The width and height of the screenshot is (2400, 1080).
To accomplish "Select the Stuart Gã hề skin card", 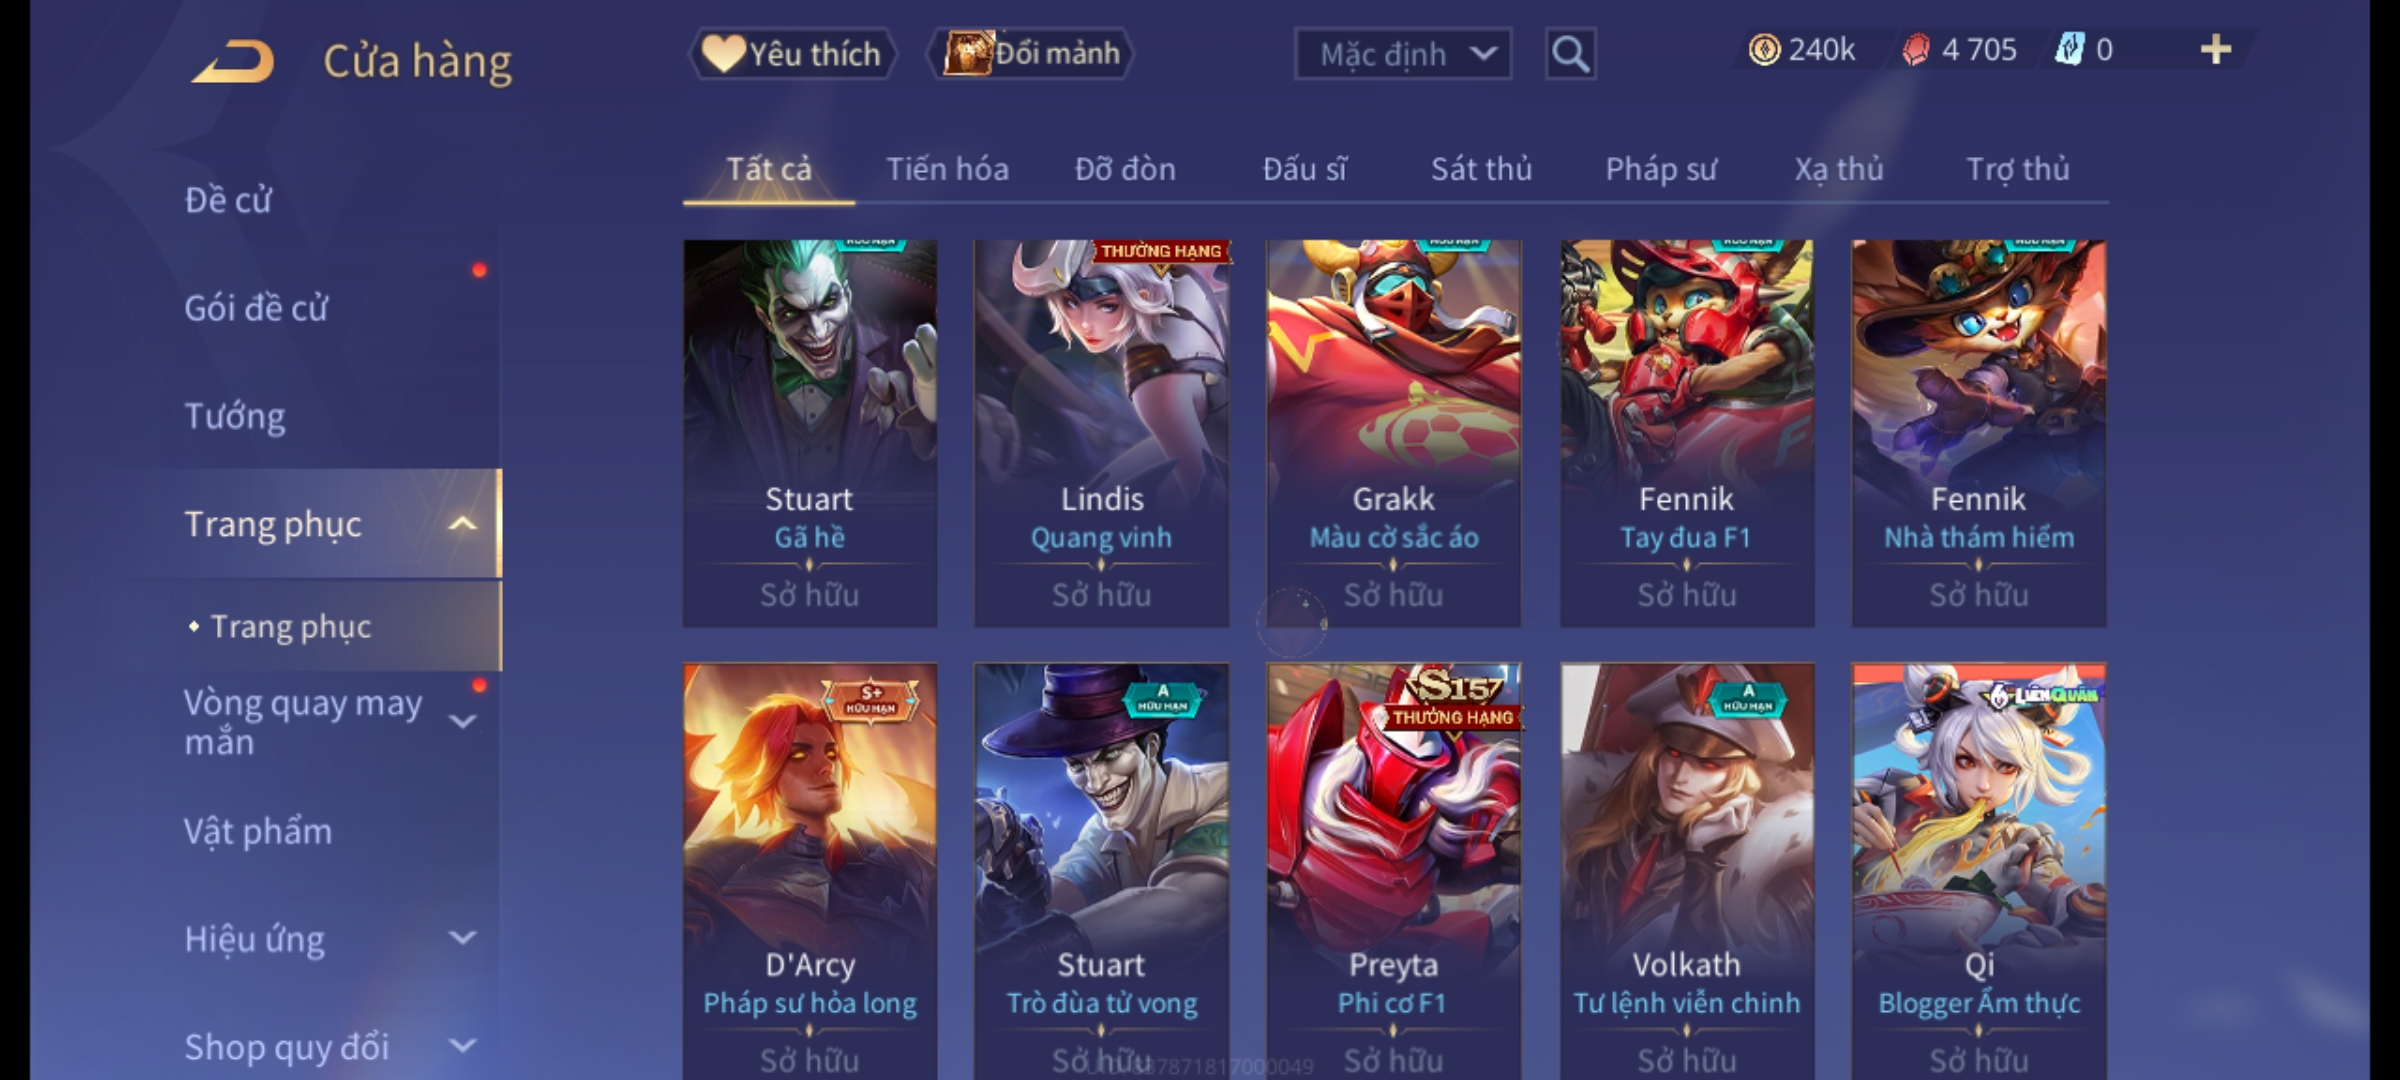I will (810, 433).
